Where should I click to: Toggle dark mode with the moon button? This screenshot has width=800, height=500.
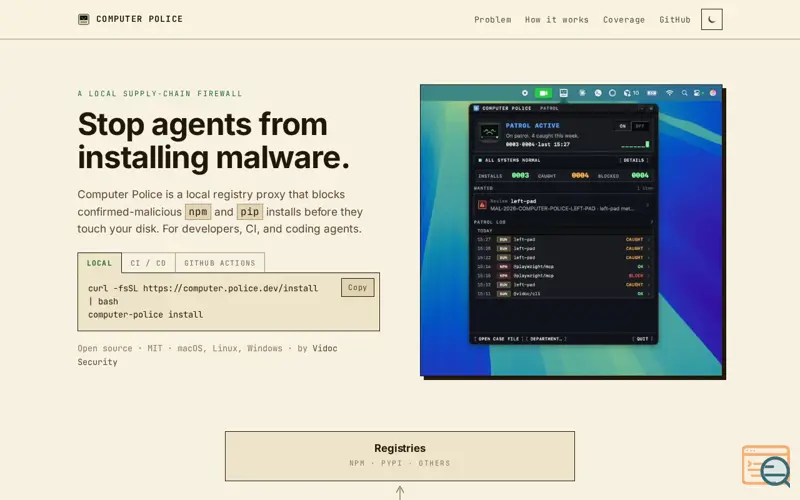click(711, 19)
